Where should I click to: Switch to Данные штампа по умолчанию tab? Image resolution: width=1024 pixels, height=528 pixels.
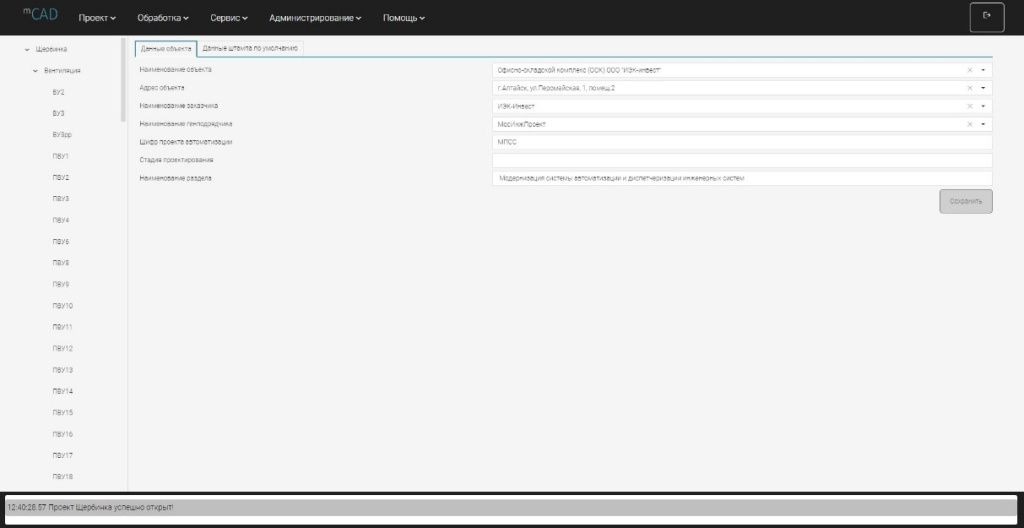click(x=250, y=48)
